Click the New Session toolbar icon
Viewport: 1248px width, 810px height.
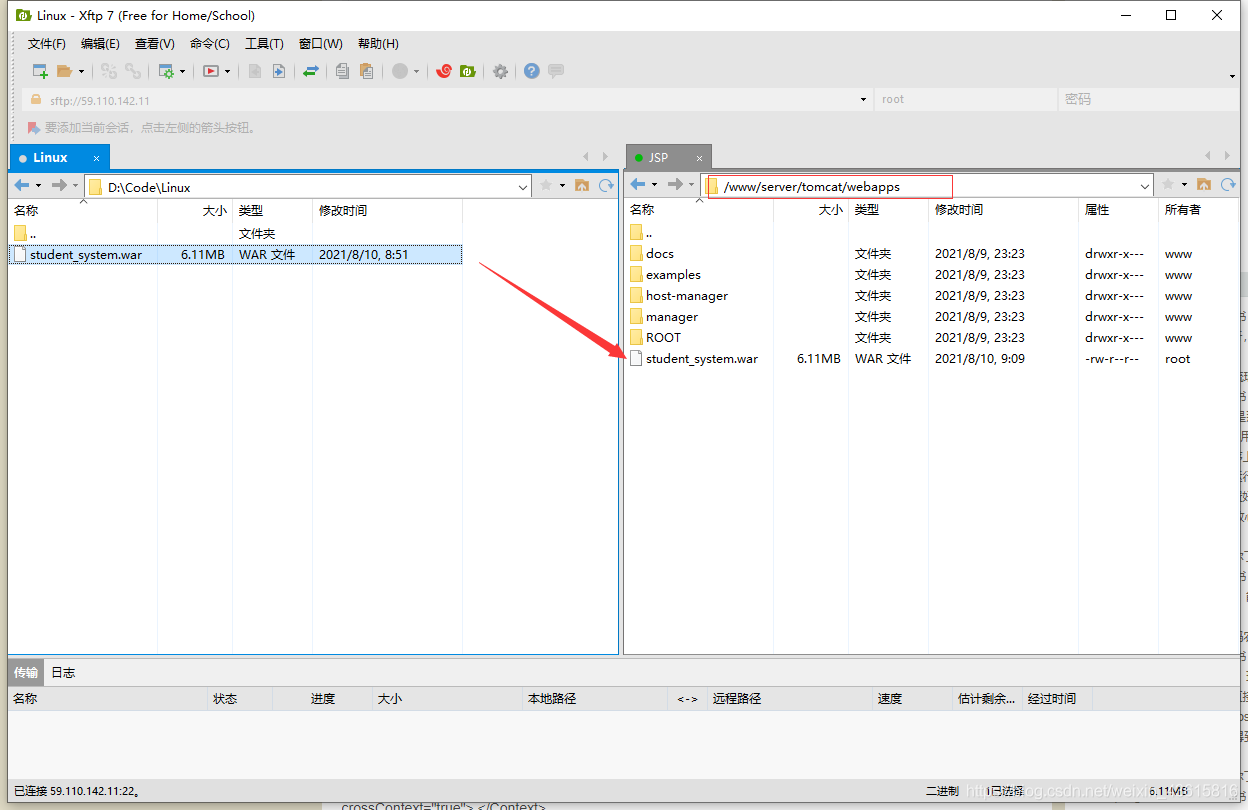pos(40,71)
